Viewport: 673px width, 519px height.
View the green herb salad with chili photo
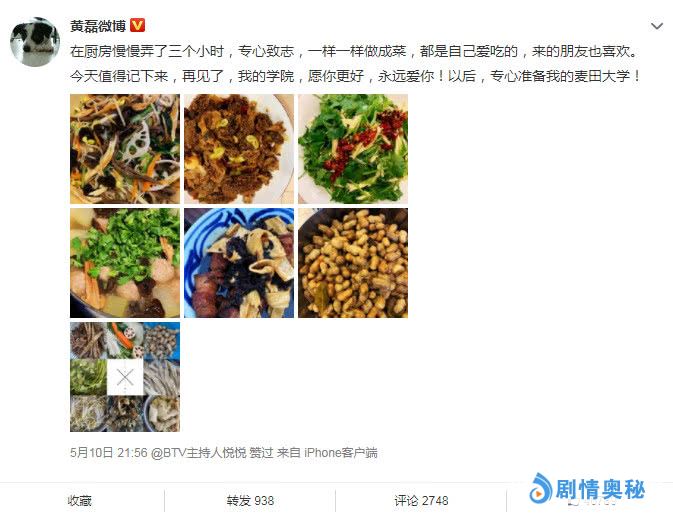tap(353, 149)
